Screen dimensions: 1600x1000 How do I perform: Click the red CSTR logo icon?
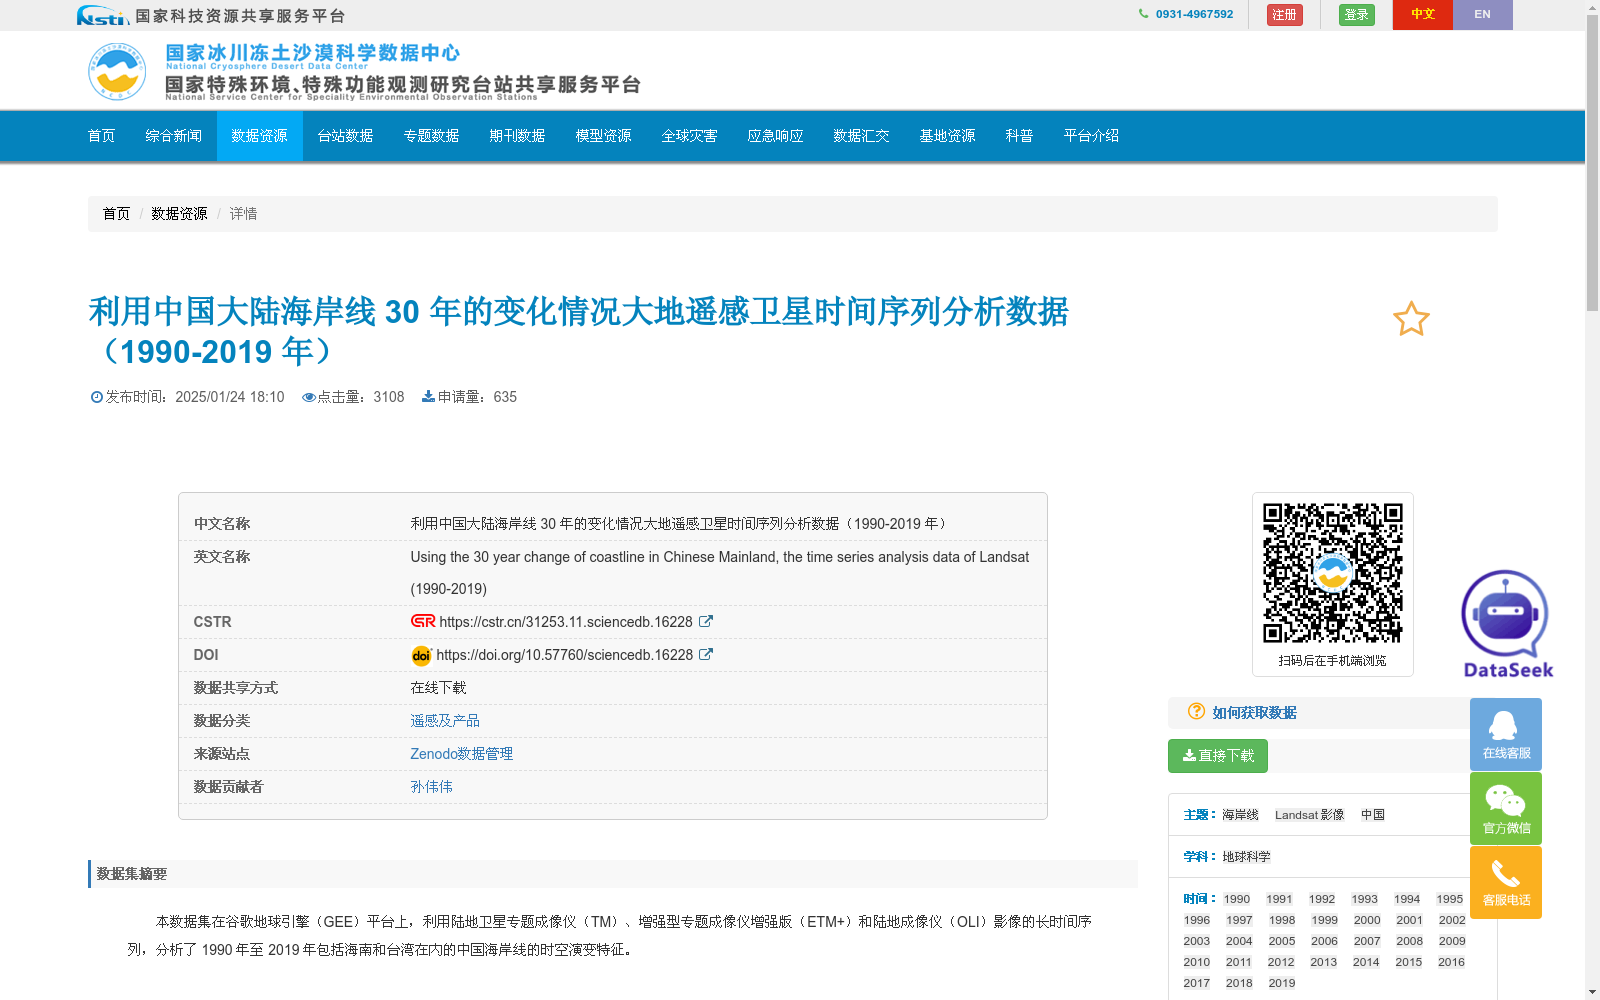click(423, 621)
